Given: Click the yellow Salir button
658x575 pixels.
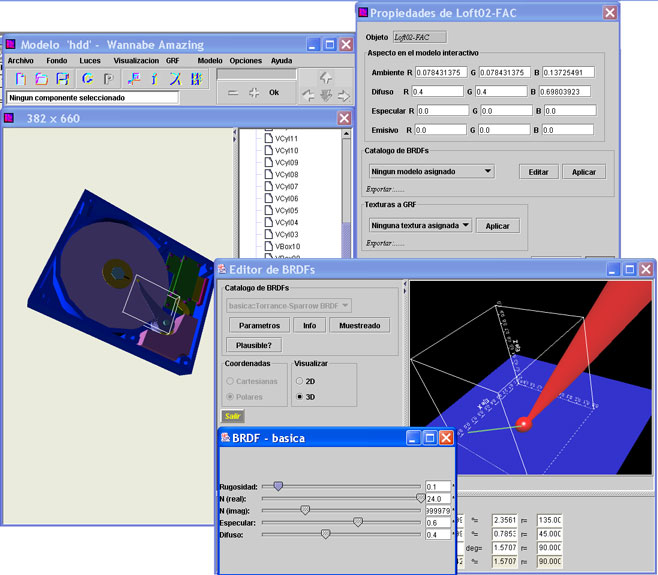Looking at the screenshot, I should pos(232,416).
